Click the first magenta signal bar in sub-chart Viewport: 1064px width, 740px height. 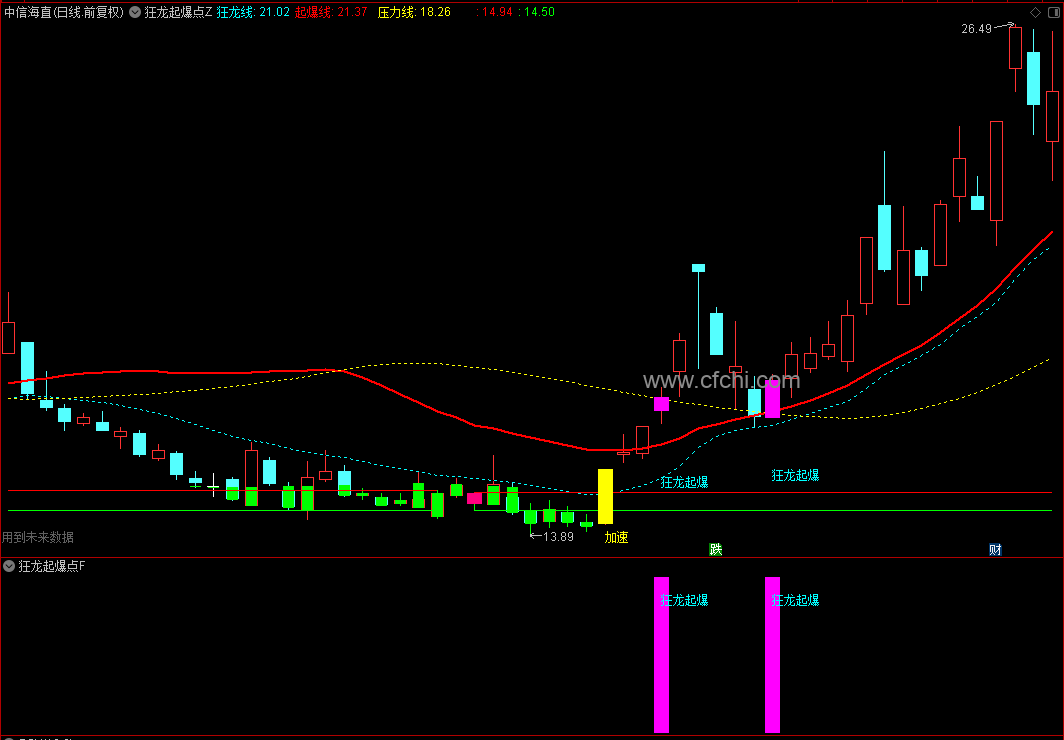[x=661, y=655]
